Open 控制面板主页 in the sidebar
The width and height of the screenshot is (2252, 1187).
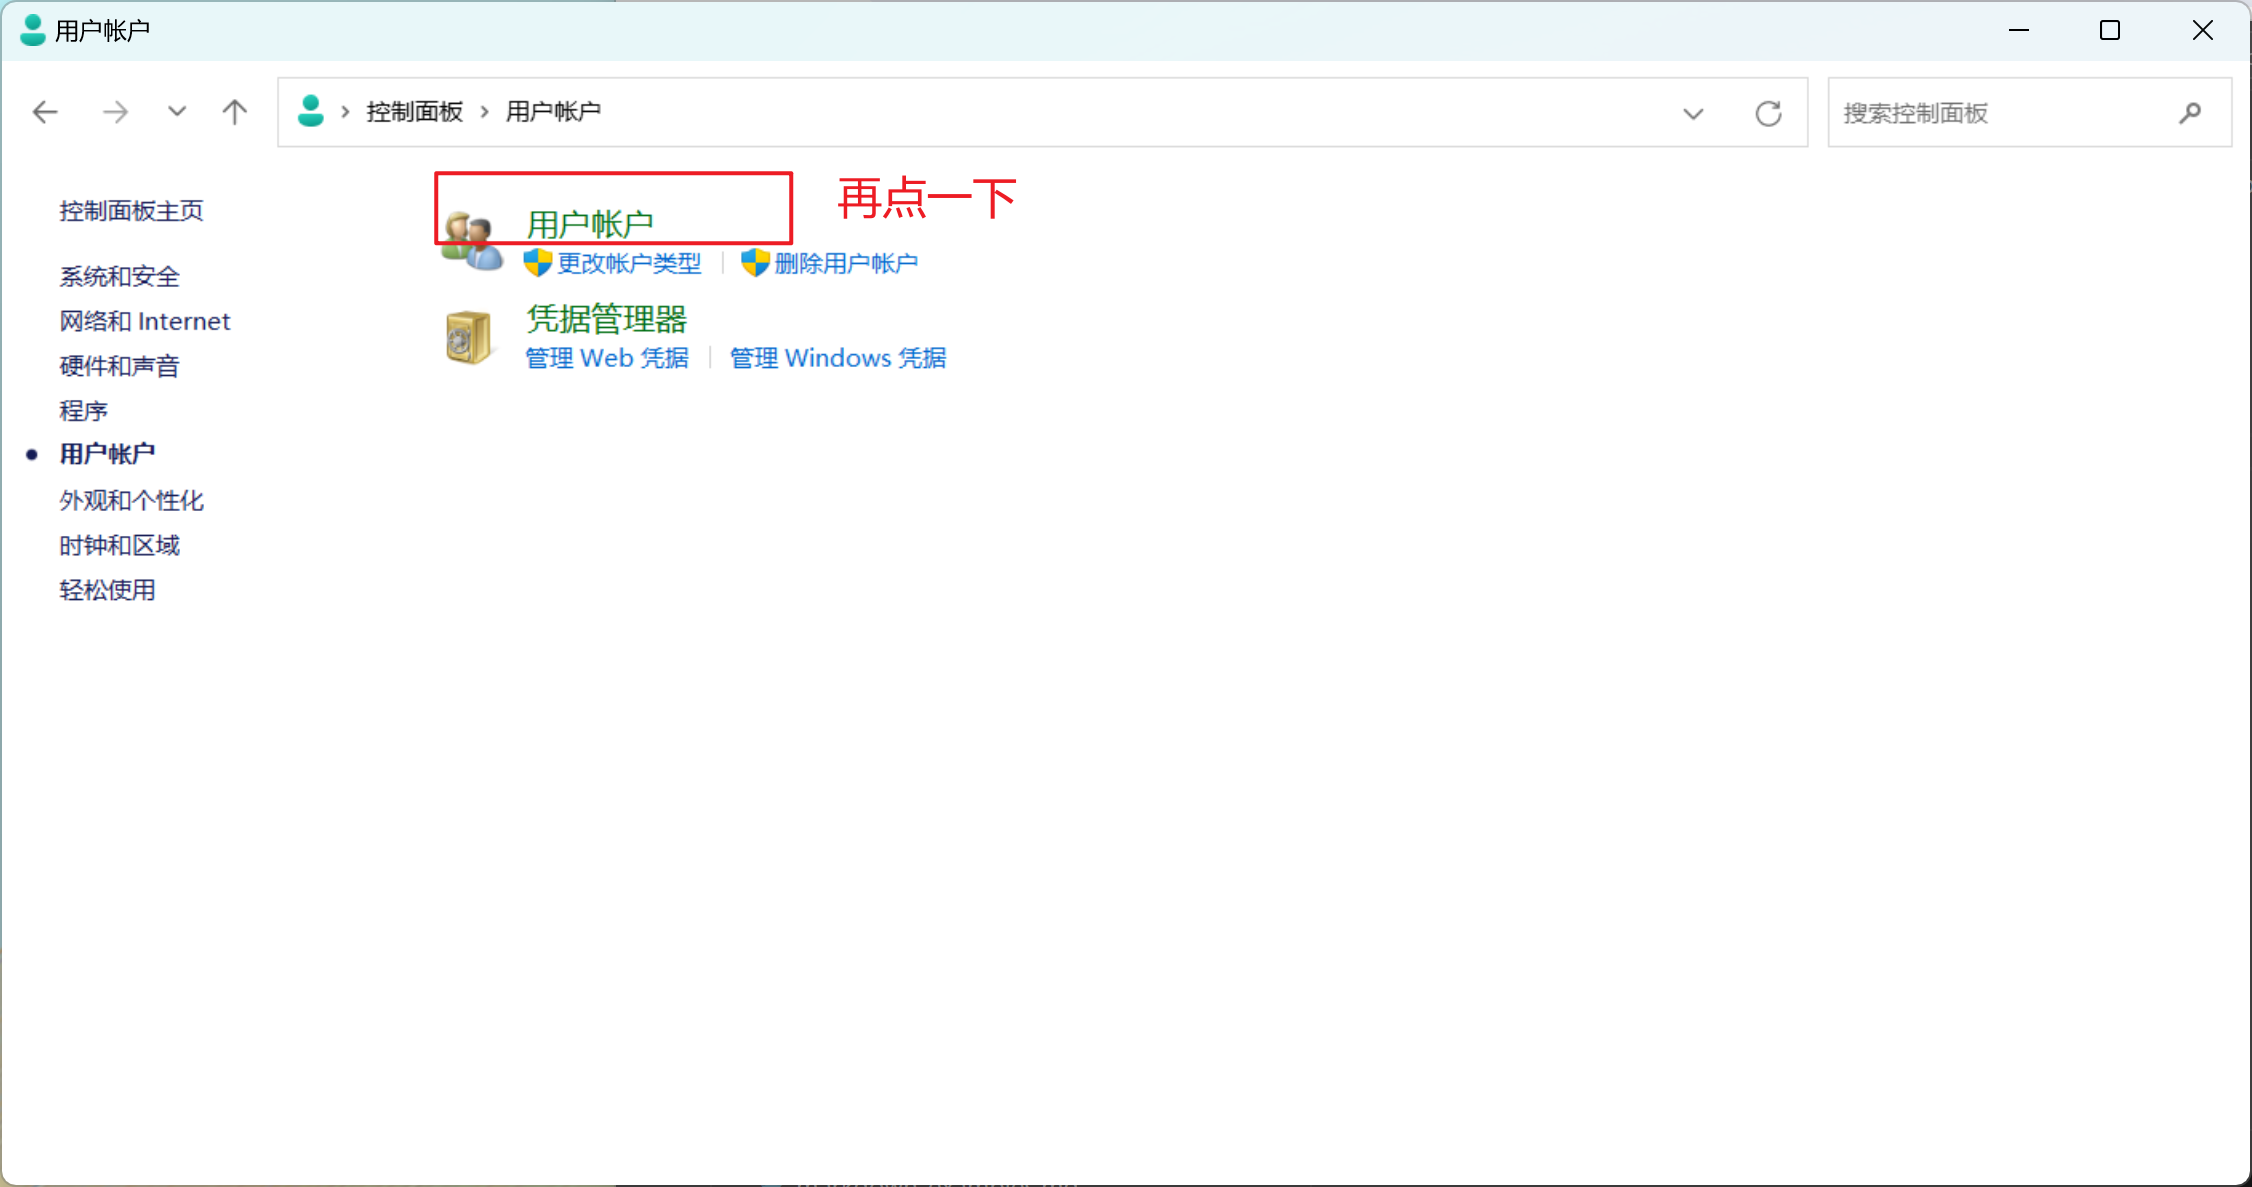pos(131,211)
